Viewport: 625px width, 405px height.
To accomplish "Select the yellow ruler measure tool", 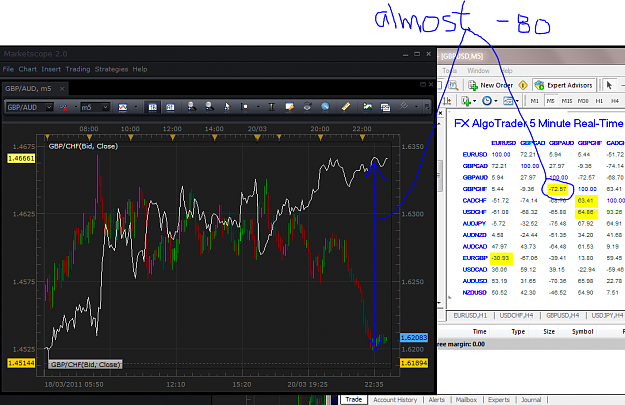I will pos(346,106).
